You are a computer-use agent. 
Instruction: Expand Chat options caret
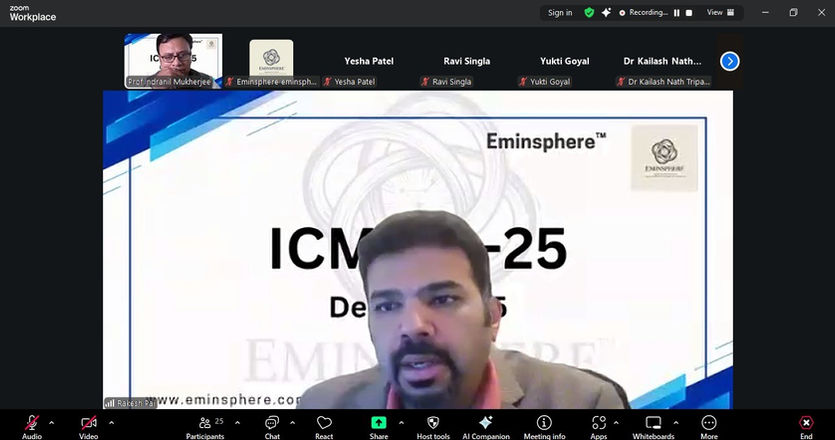coord(292,423)
